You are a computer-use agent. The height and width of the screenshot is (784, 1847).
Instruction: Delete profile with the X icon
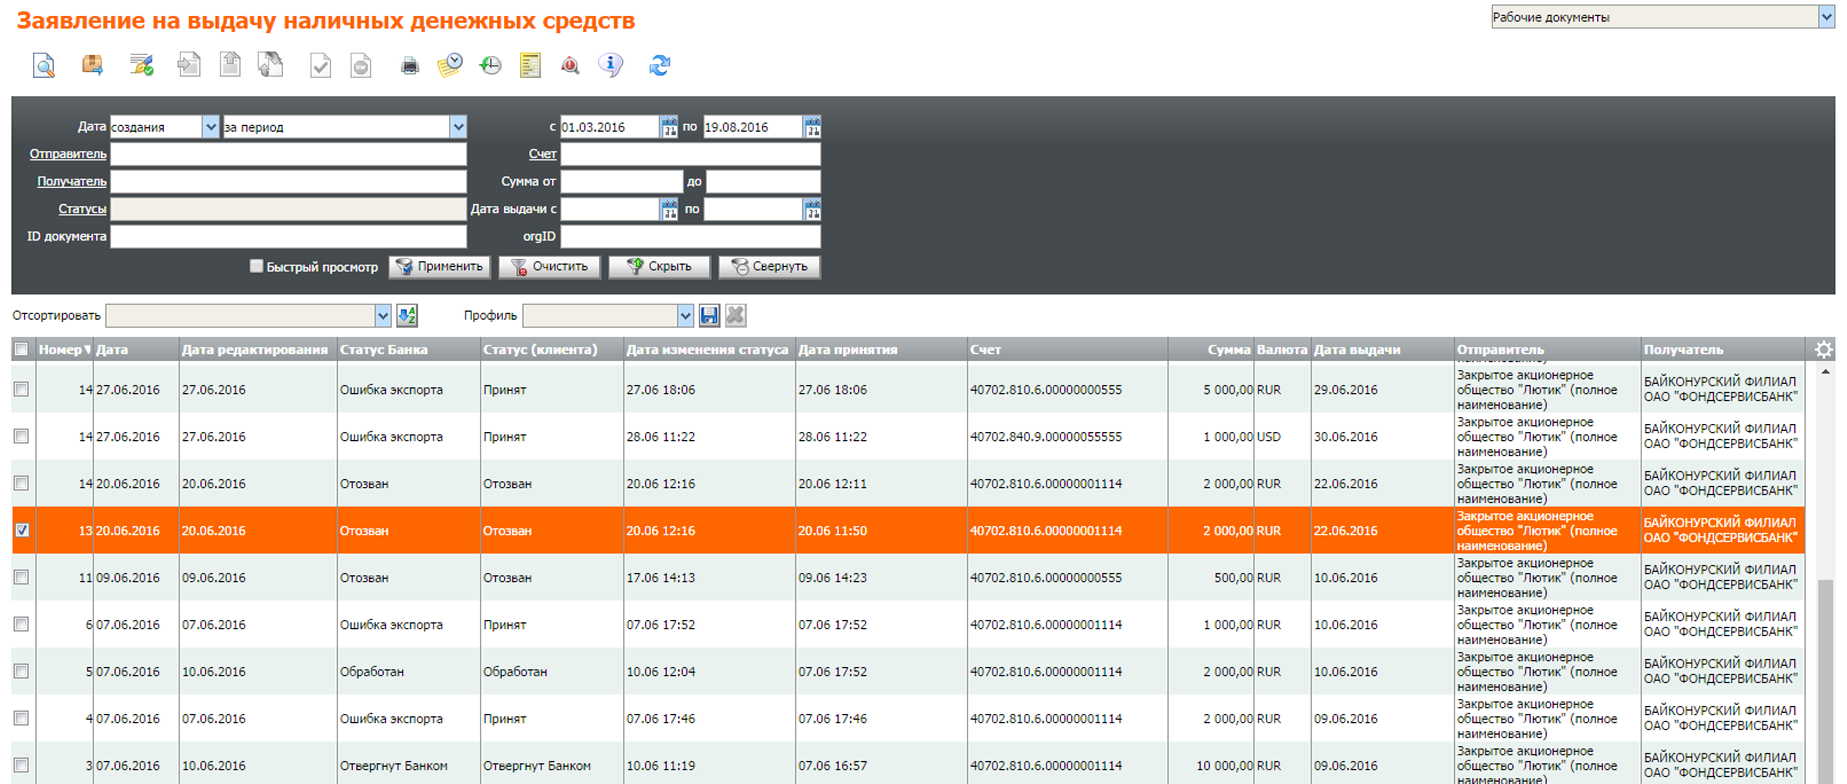point(736,316)
